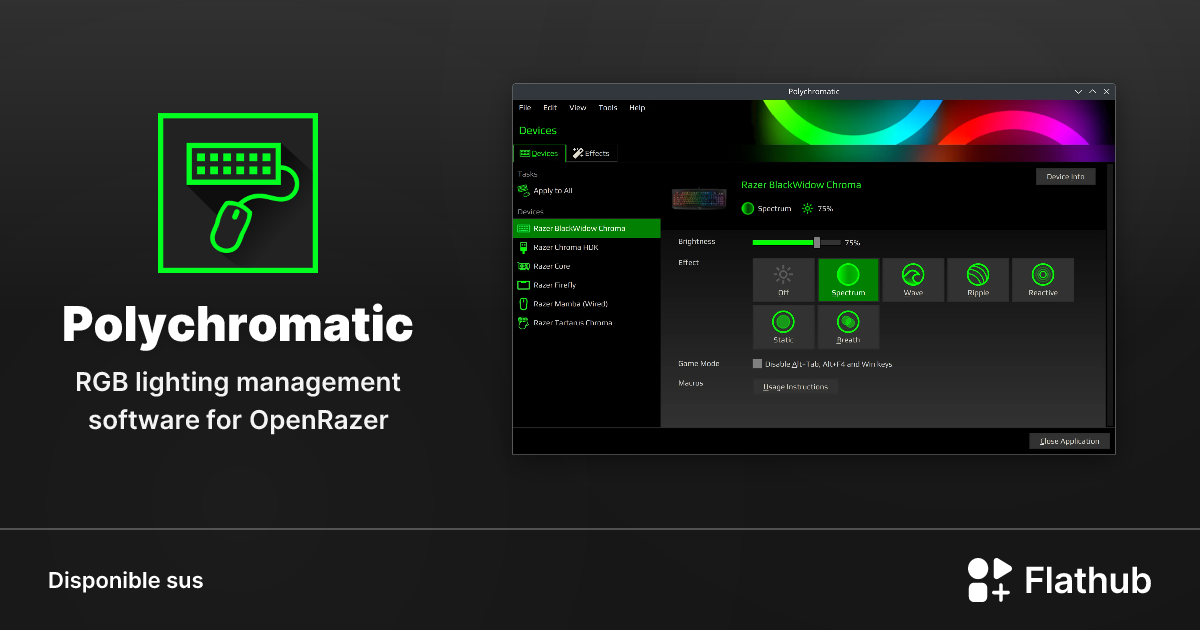Select the Reactive effect icon
The height and width of the screenshot is (630, 1200).
tap(1043, 280)
